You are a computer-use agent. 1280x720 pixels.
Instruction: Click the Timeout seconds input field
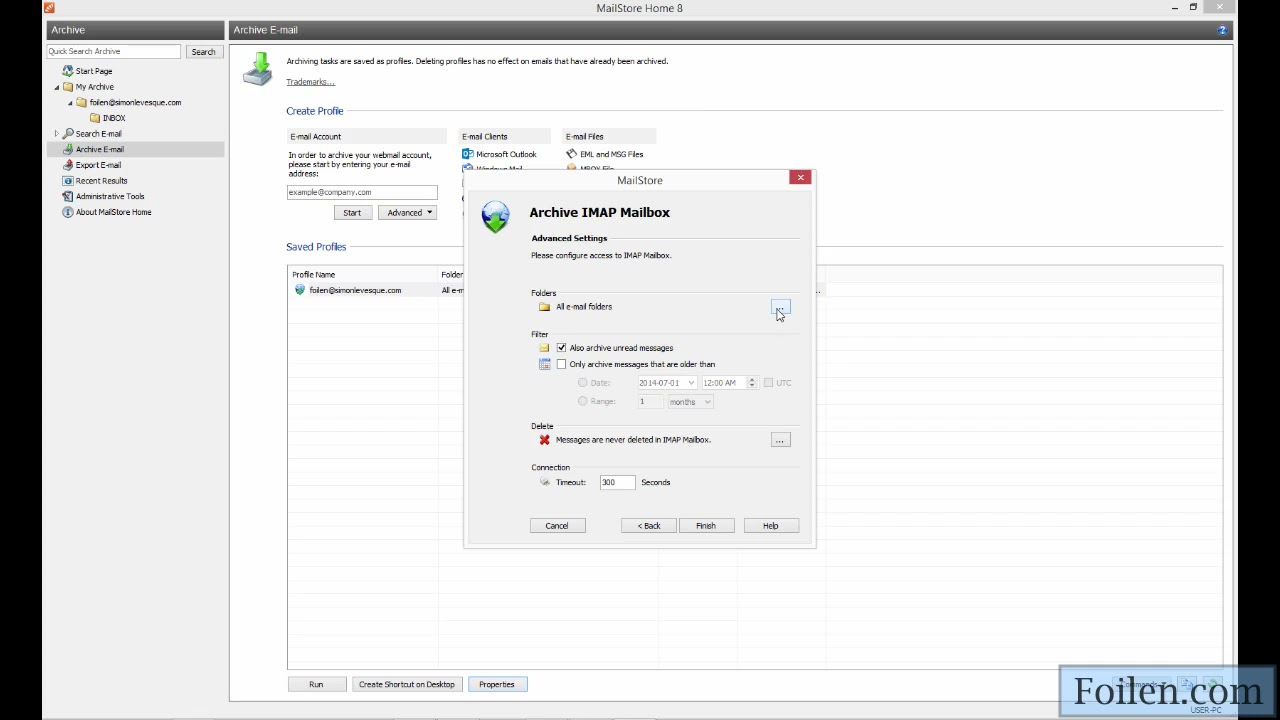tap(617, 482)
